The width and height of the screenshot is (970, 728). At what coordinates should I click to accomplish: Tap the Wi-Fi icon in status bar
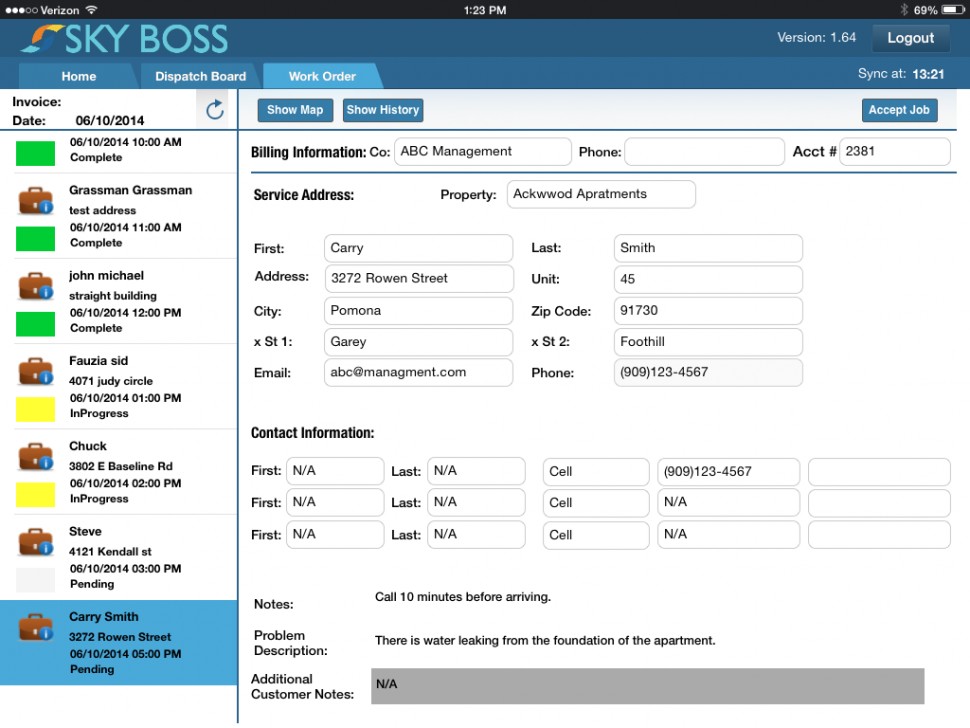[92, 10]
